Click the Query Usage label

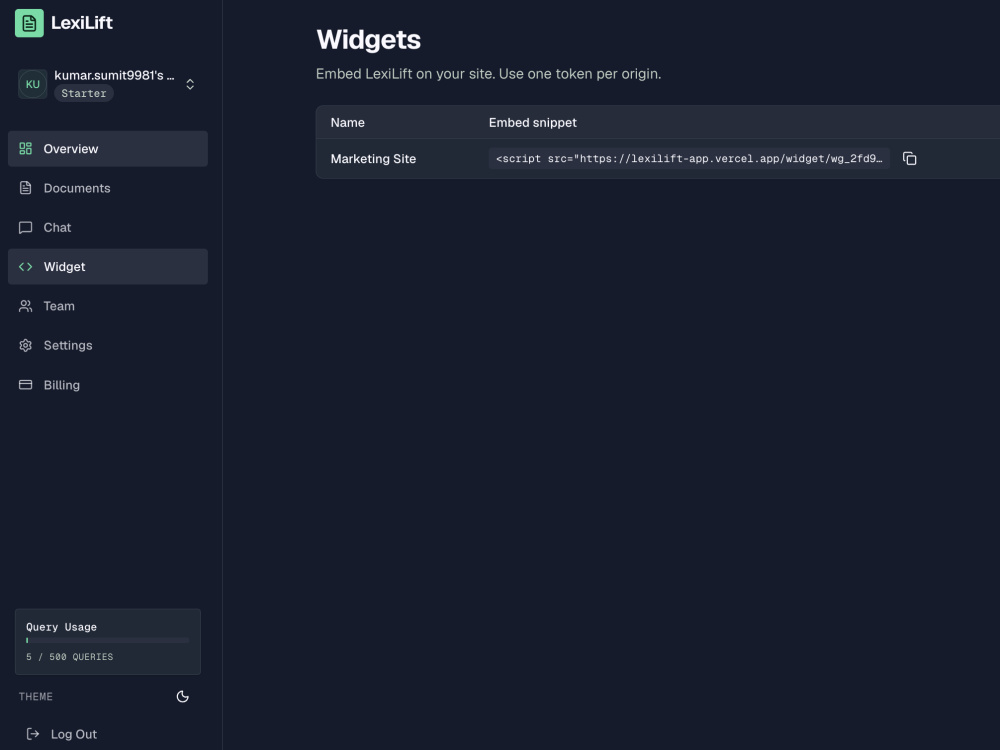point(61,627)
